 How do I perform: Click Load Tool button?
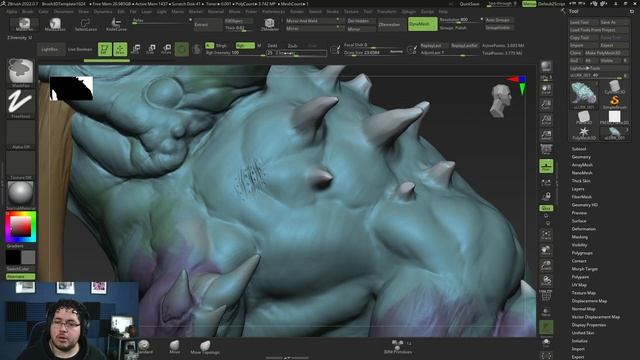(x=583, y=22)
